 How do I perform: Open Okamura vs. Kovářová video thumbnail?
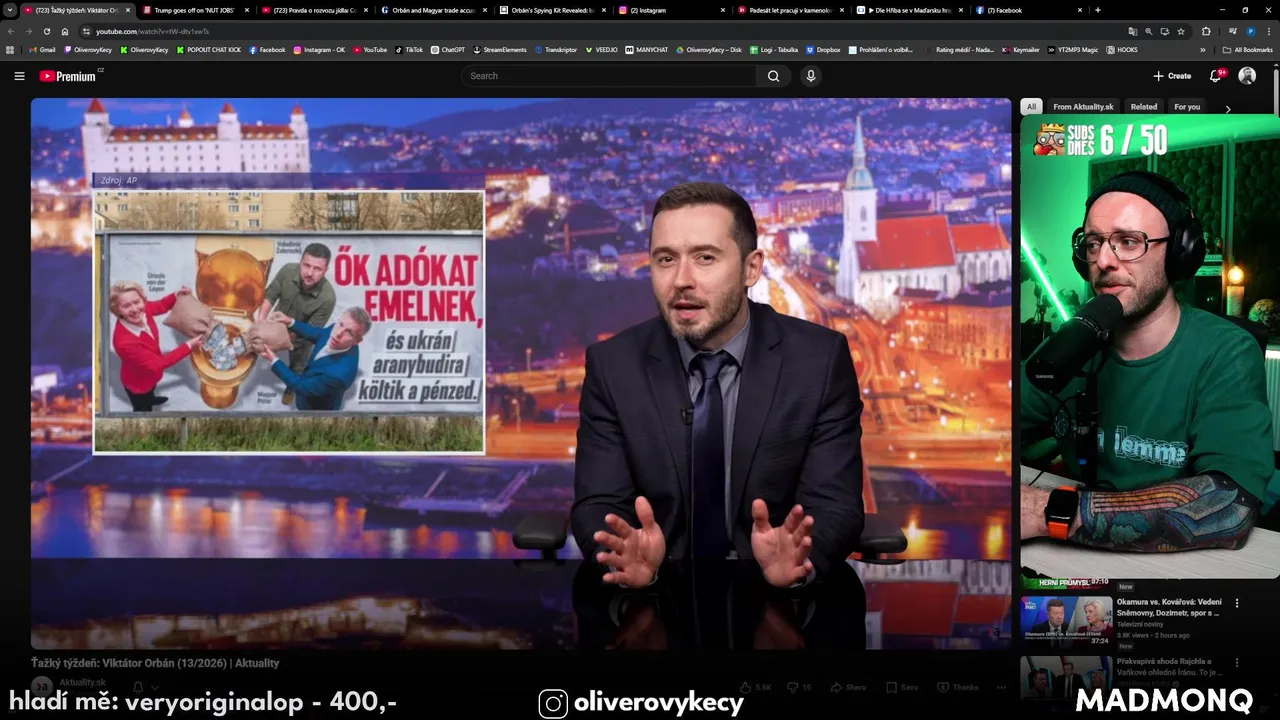[1066, 620]
